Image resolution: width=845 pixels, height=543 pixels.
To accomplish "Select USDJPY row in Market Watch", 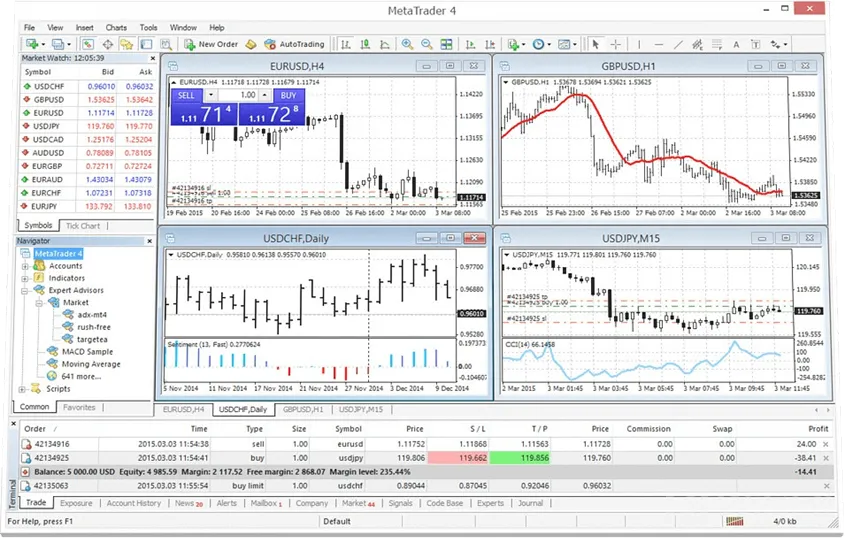I will tap(88, 127).
